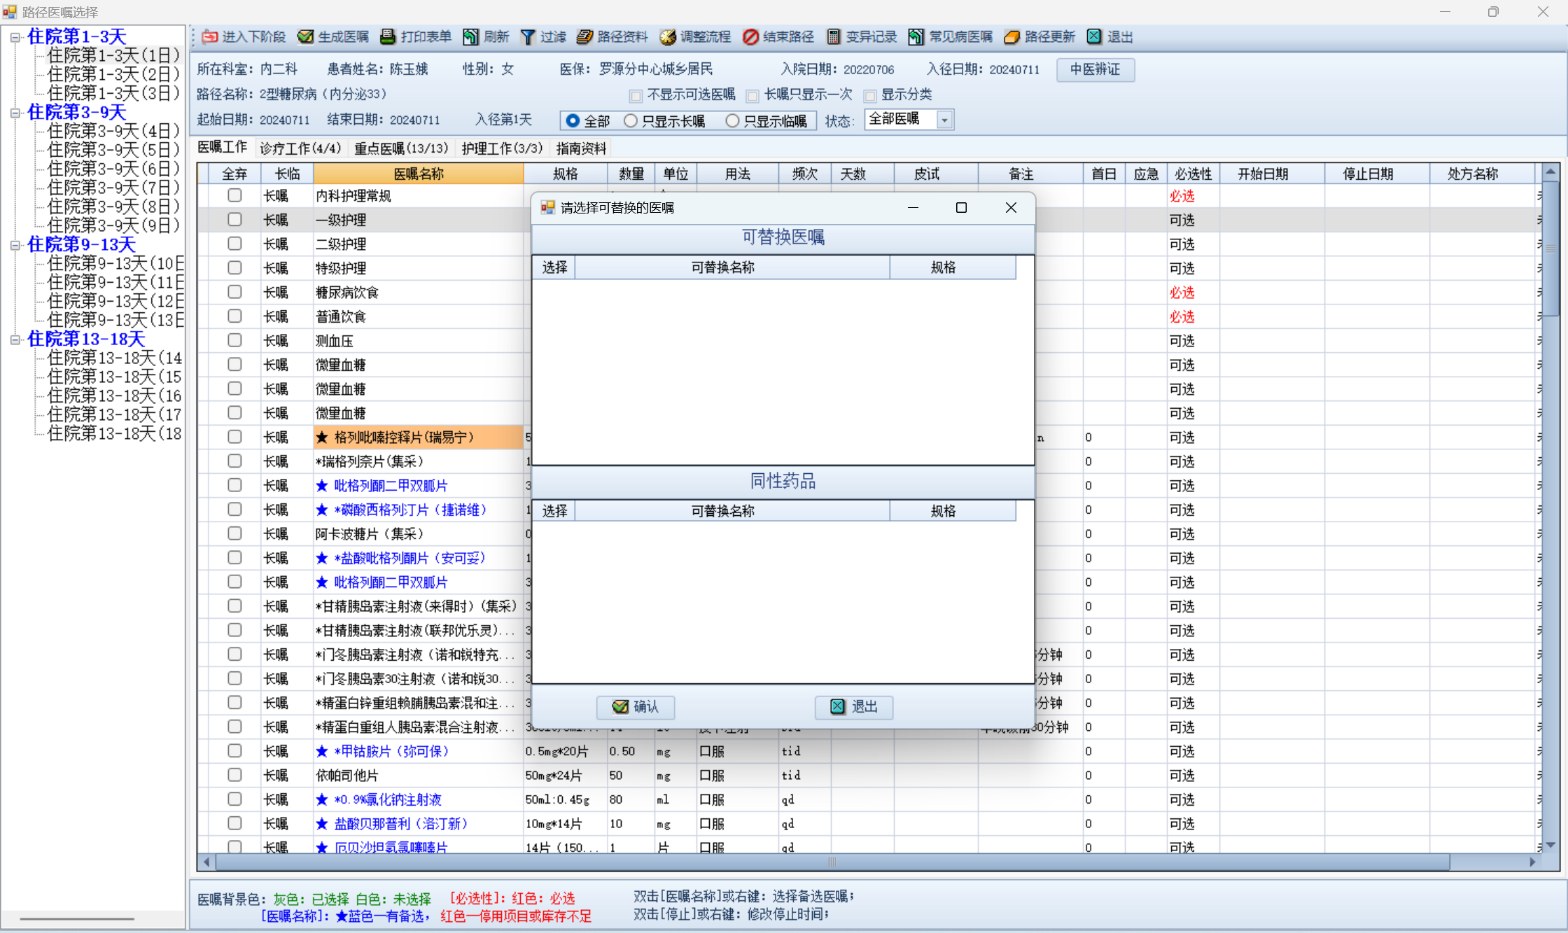This screenshot has width=1568, height=933.
Task: Choose the 只显示临嘱 radio option
Action: [x=733, y=121]
